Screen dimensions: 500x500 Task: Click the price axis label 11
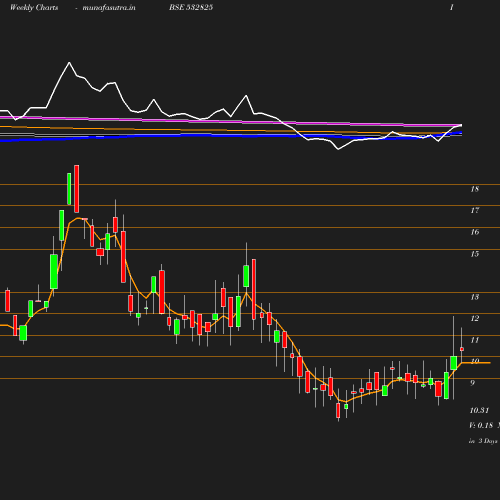coord(475,340)
